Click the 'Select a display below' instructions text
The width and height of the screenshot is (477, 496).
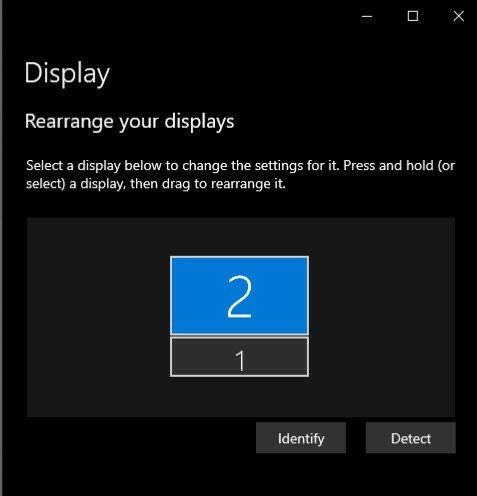point(240,174)
